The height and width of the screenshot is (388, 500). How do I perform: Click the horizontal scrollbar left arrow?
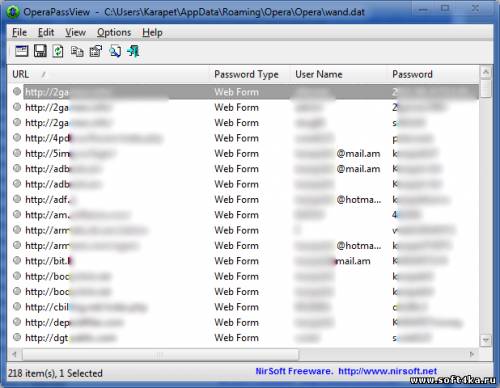click(14, 354)
